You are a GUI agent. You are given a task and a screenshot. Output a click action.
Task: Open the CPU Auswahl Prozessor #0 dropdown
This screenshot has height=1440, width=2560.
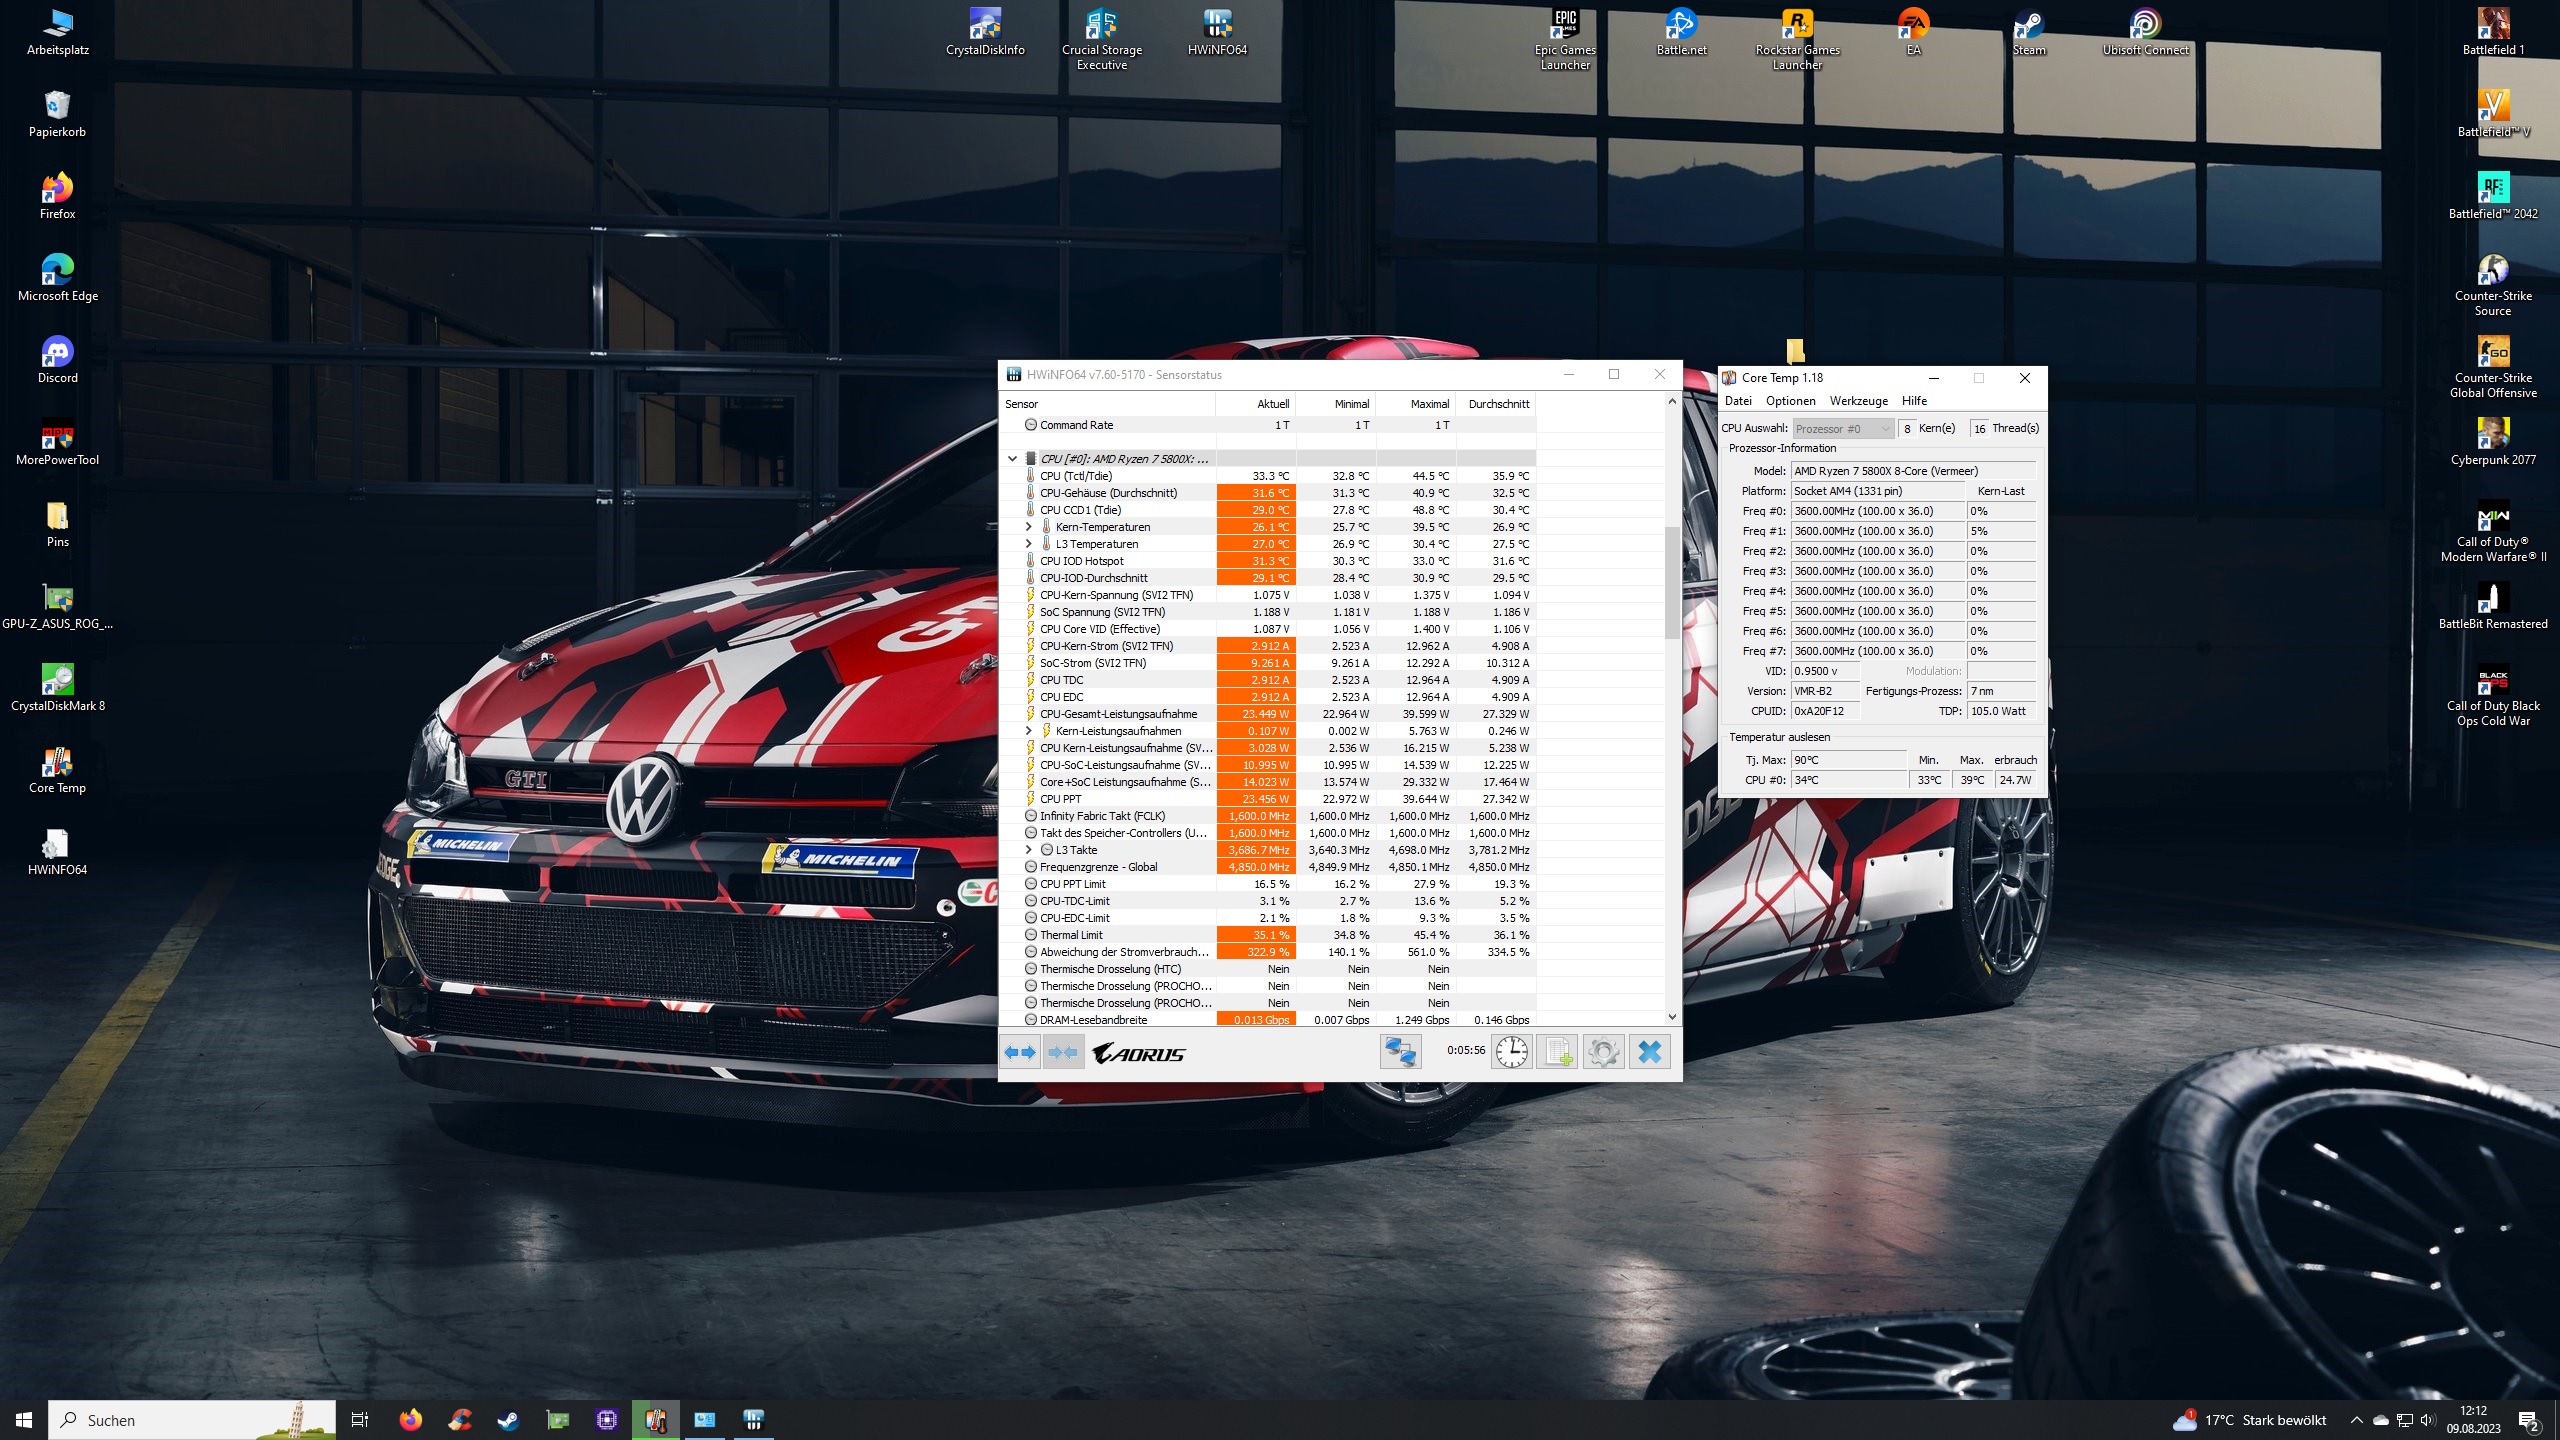point(1842,429)
